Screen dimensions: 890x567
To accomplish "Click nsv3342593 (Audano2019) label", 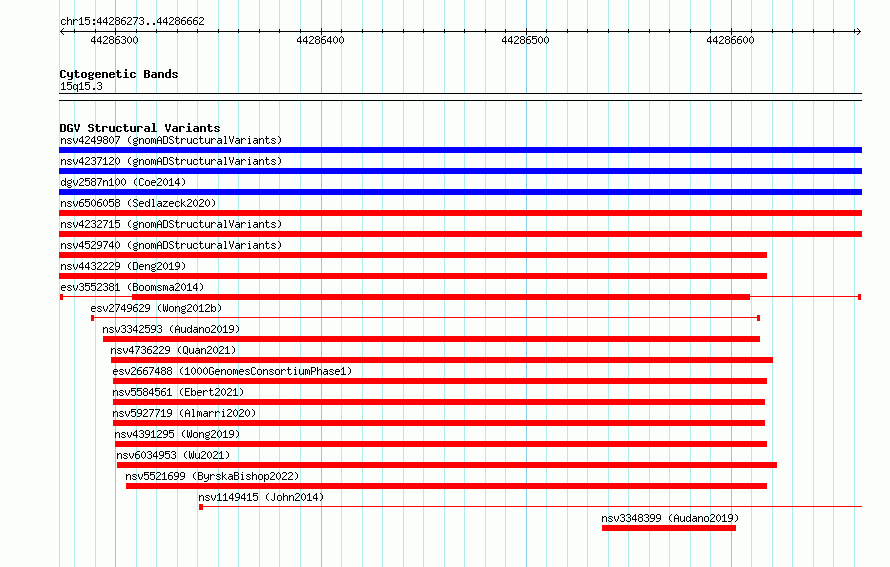I will click(x=171, y=329).
